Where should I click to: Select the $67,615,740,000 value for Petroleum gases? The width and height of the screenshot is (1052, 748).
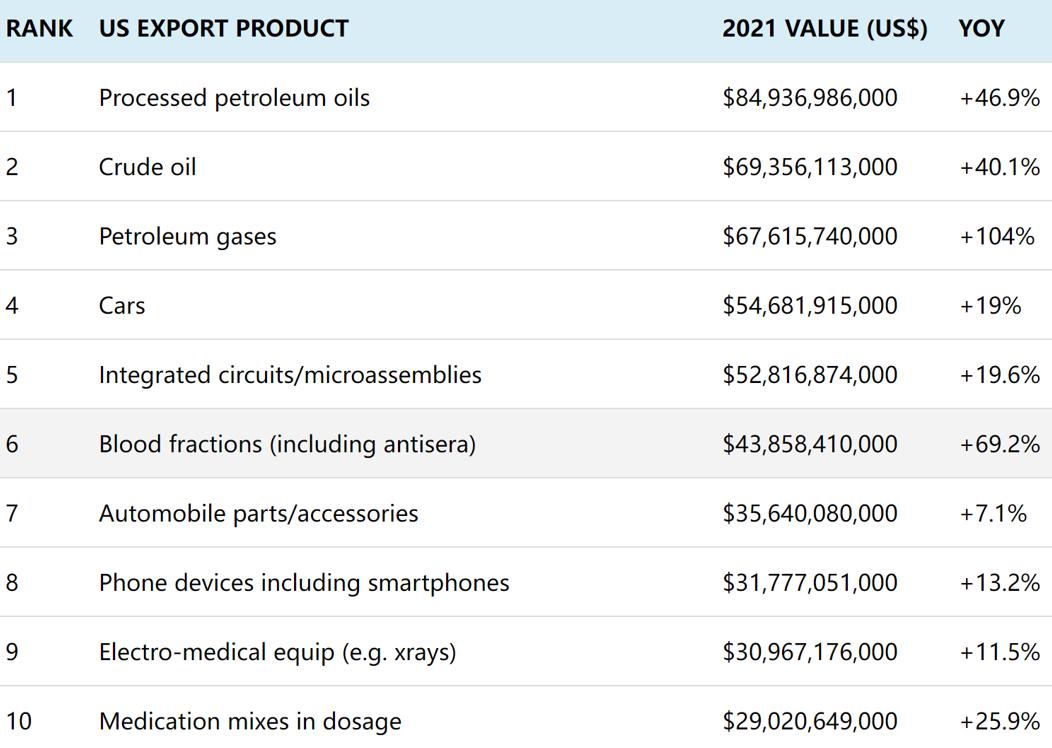tap(810, 237)
